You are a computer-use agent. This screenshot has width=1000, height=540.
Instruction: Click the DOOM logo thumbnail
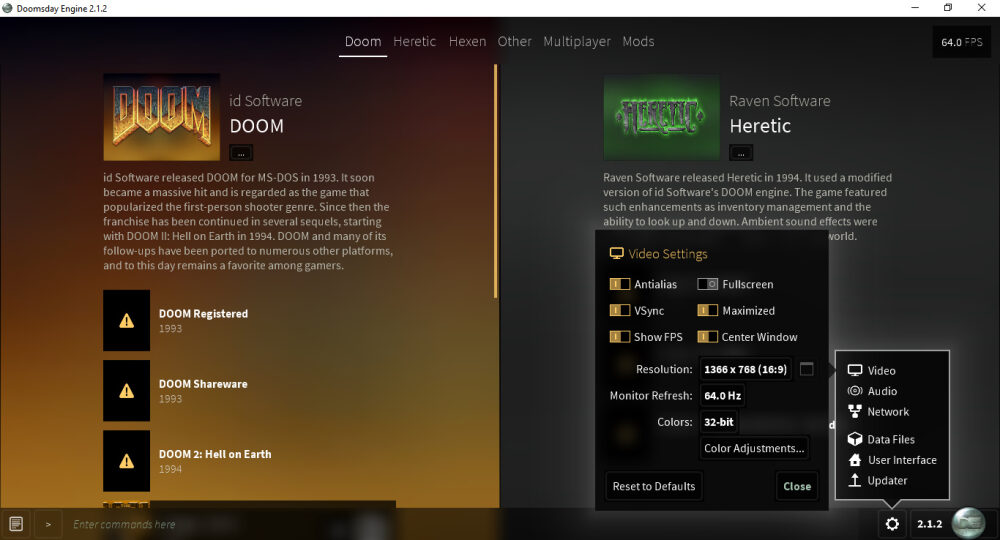click(161, 117)
